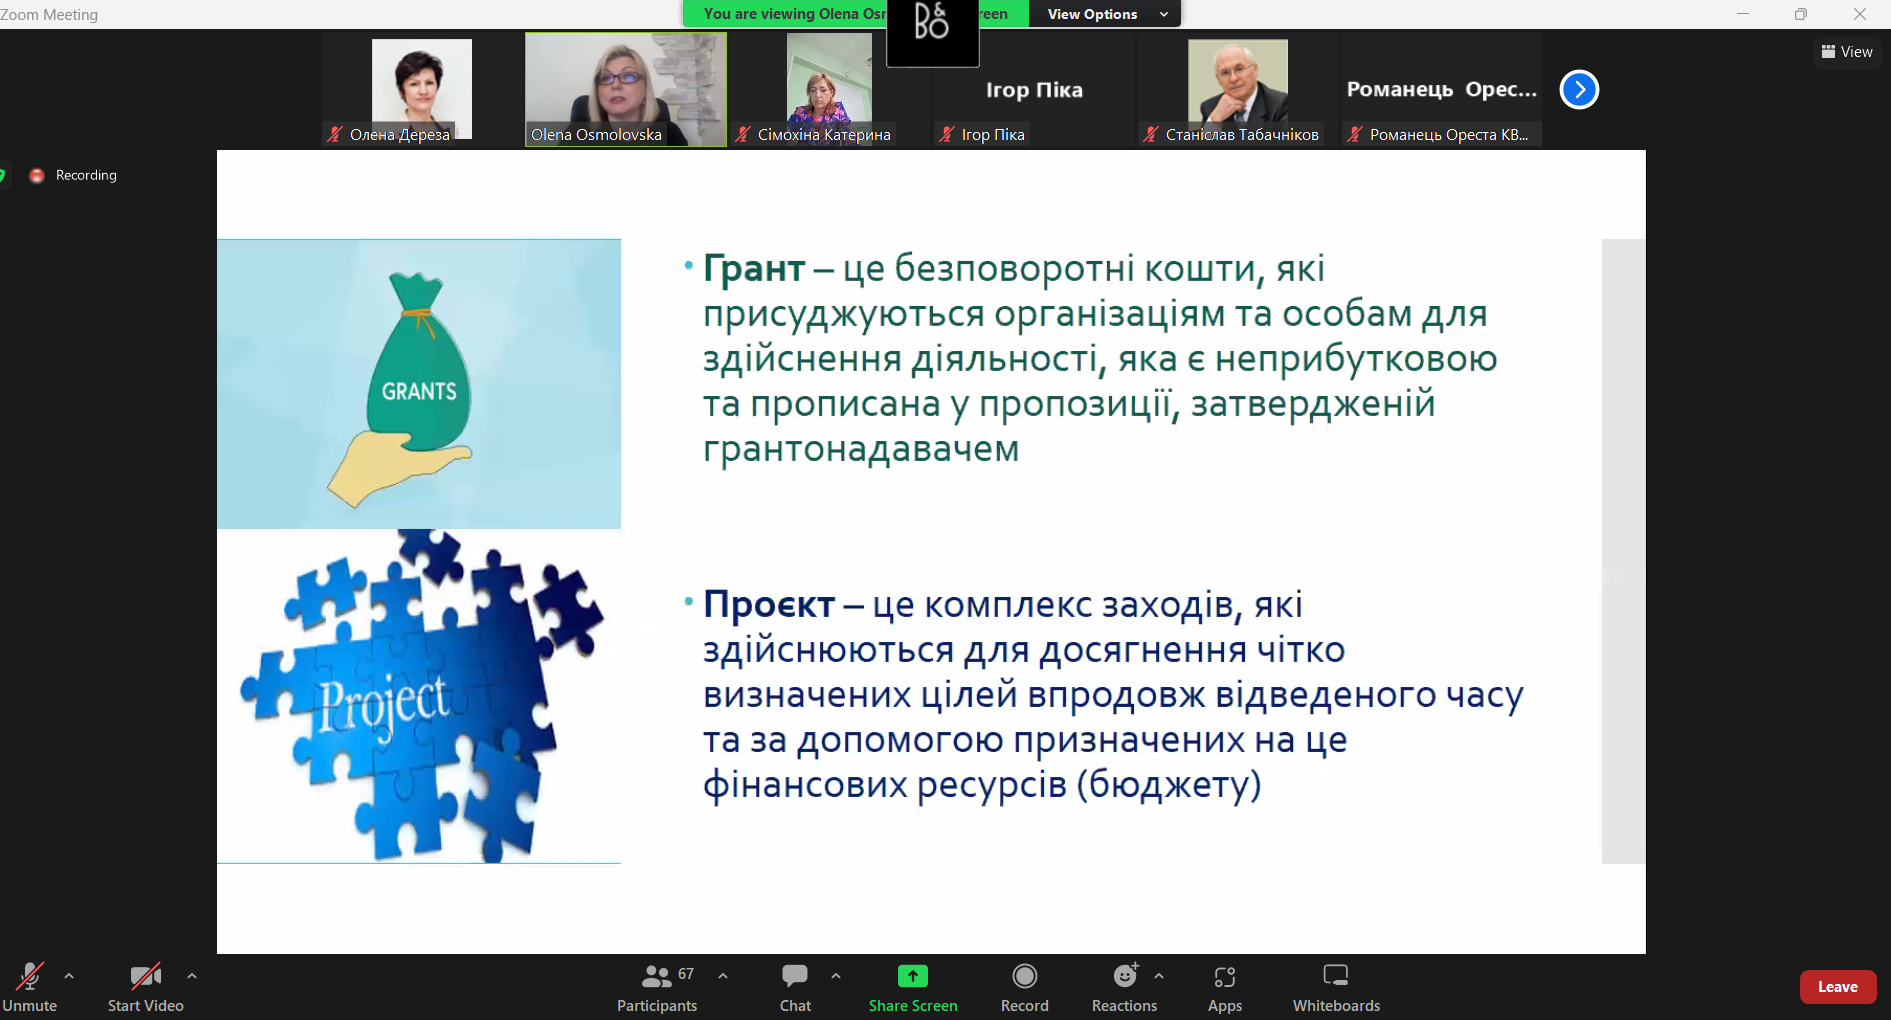Viewport: 1891px width, 1020px height.
Task: Click the word 'грантонадавачем' on the slide
Action: click(861, 450)
